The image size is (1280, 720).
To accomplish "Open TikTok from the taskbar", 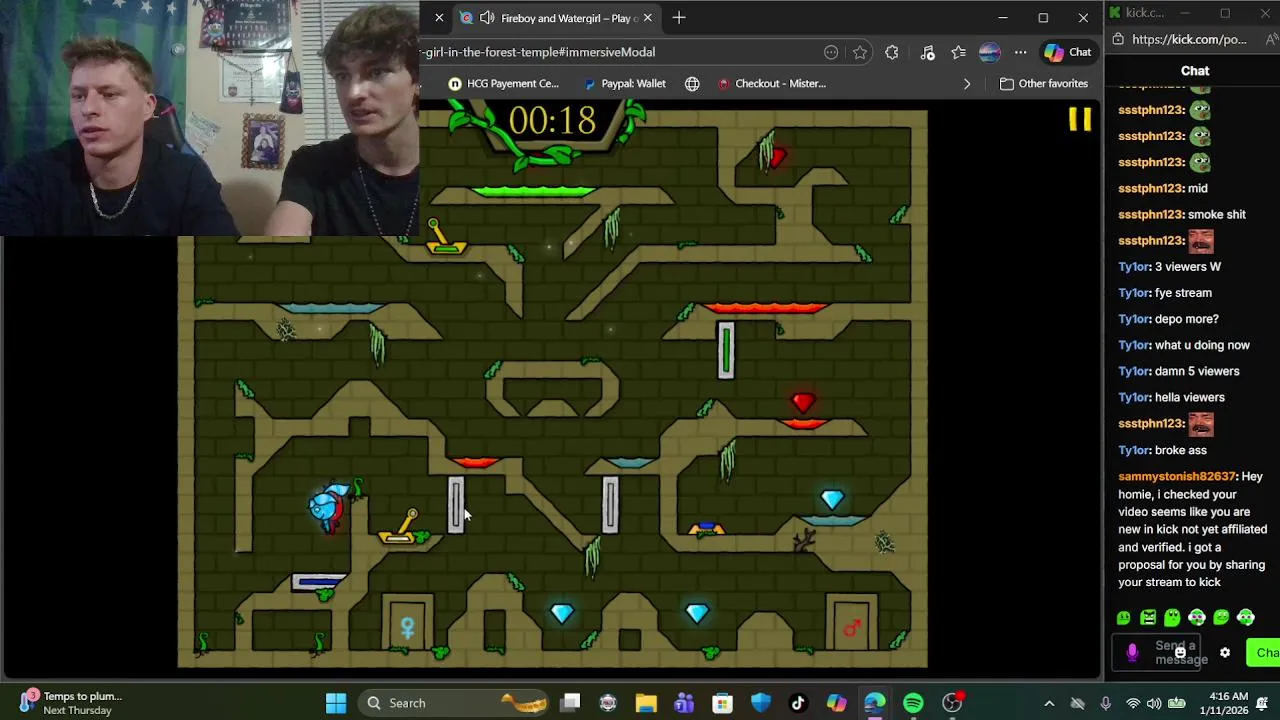I will 798,703.
